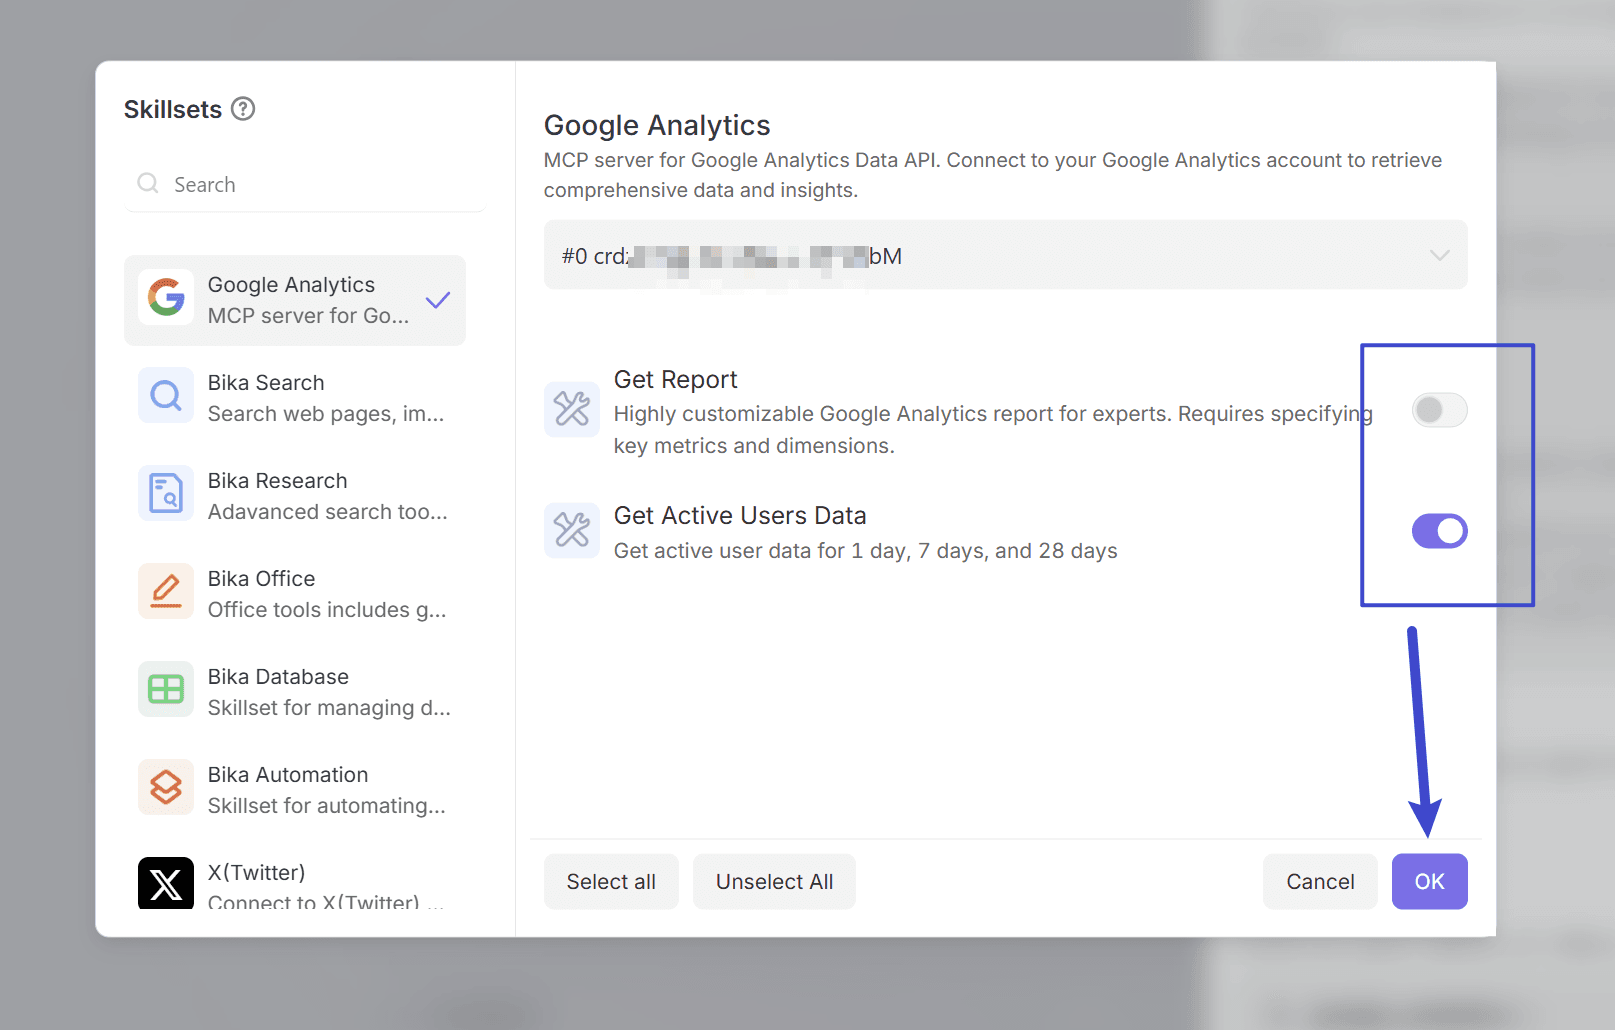Click the Bika Research document icon
Viewport: 1615px width, 1030px height.
(x=166, y=494)
